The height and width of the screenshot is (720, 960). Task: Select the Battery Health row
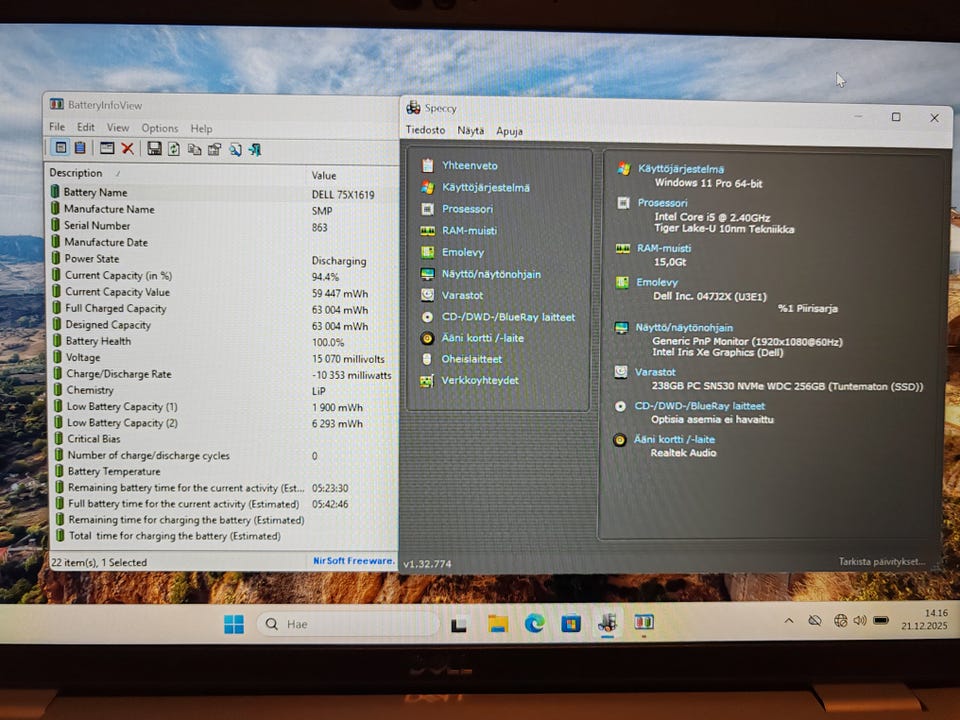[x=223, y=341]
